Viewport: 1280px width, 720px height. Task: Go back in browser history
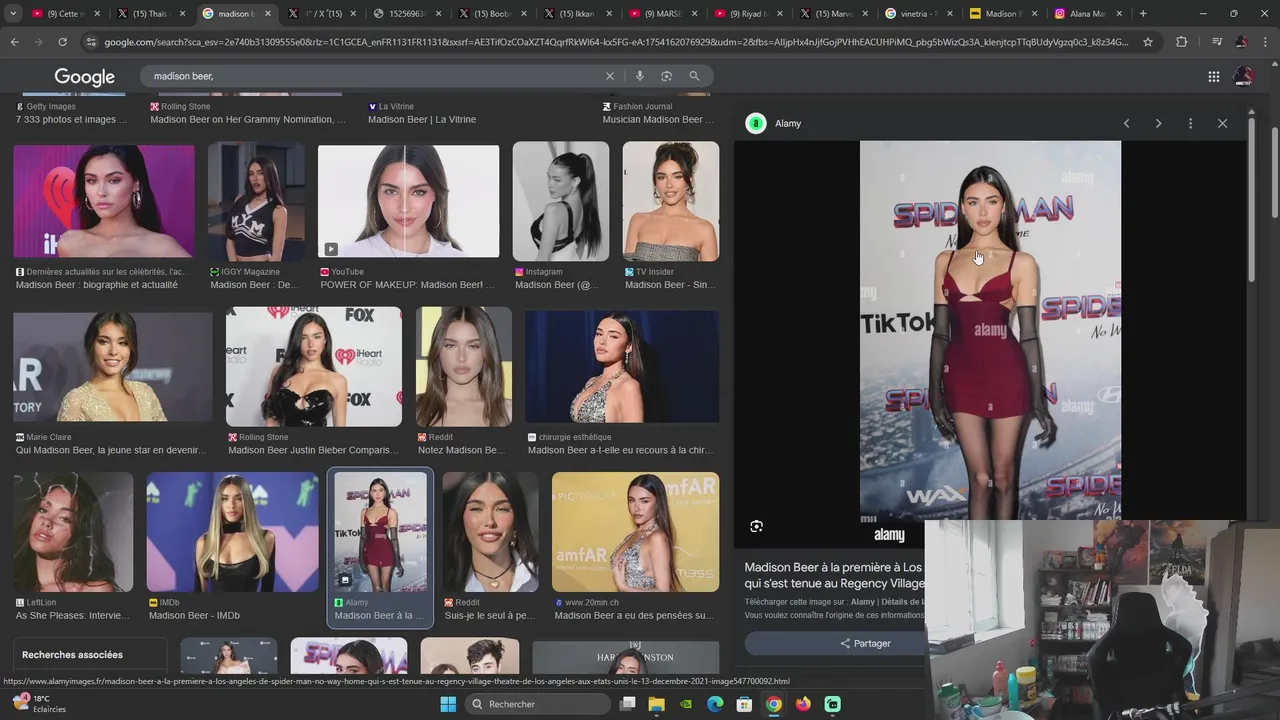pyautogui.click(x=14, y=42)
